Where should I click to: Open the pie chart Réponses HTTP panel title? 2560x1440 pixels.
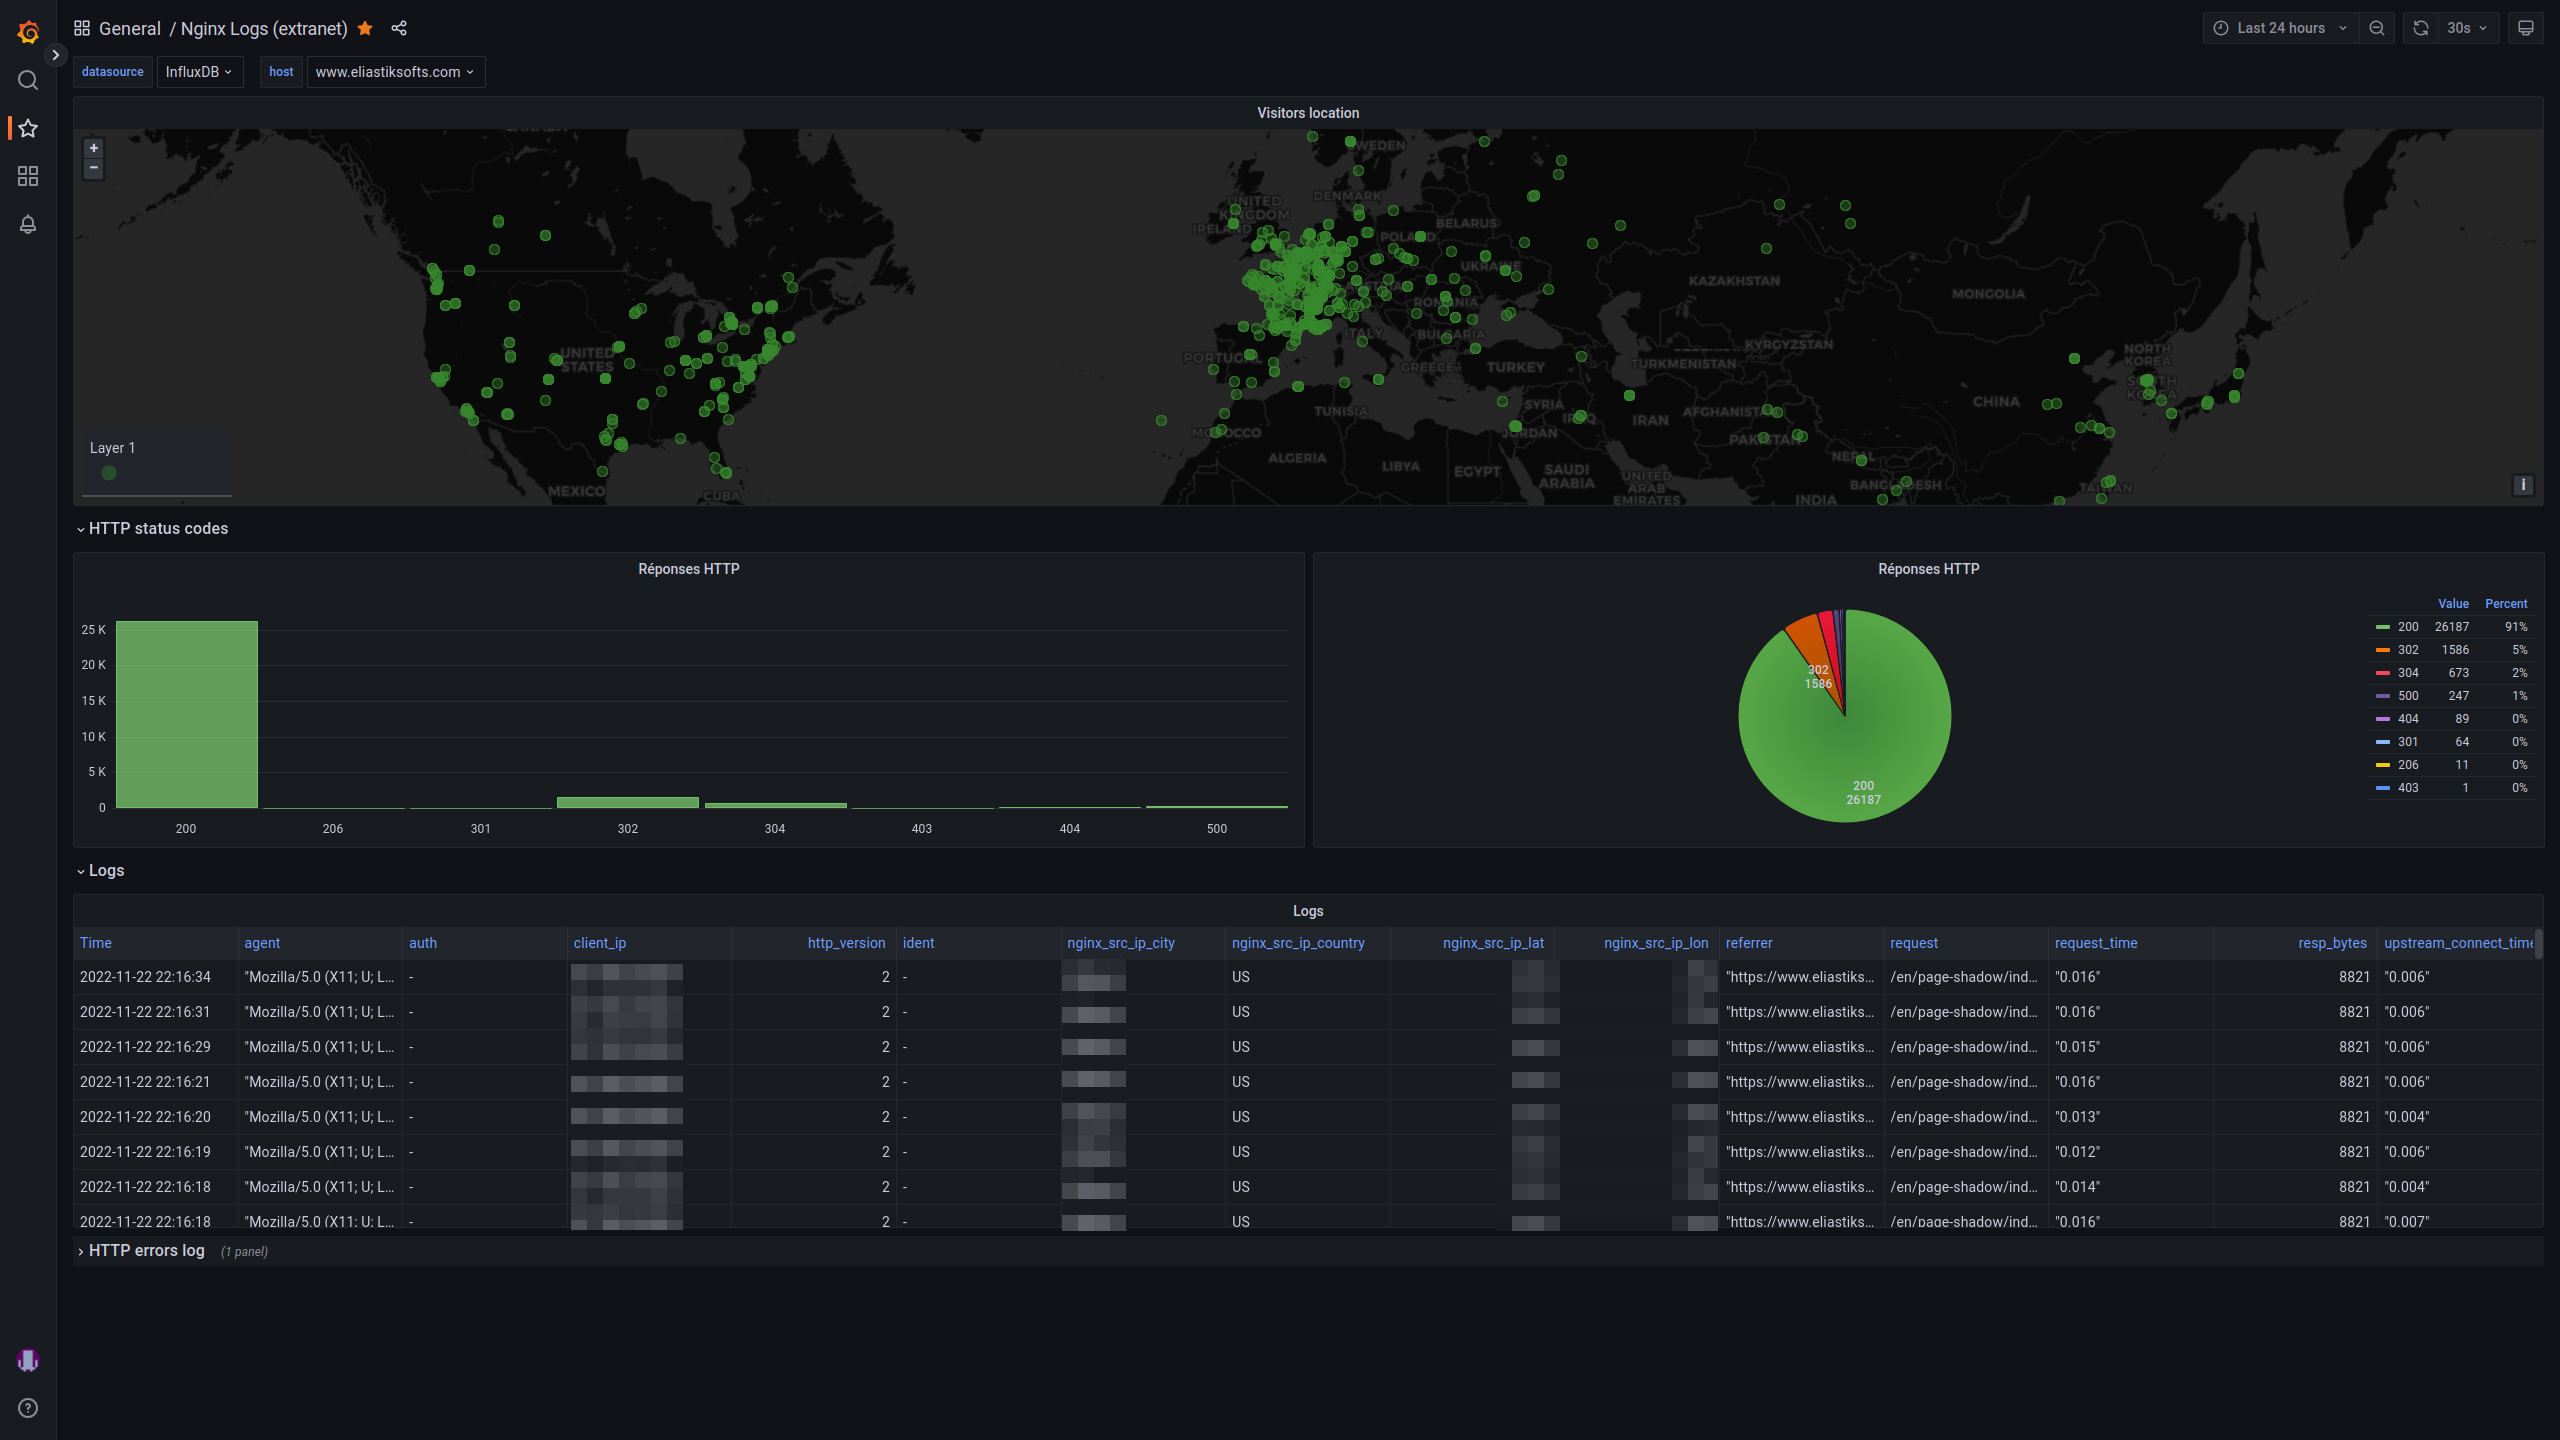1929,569
